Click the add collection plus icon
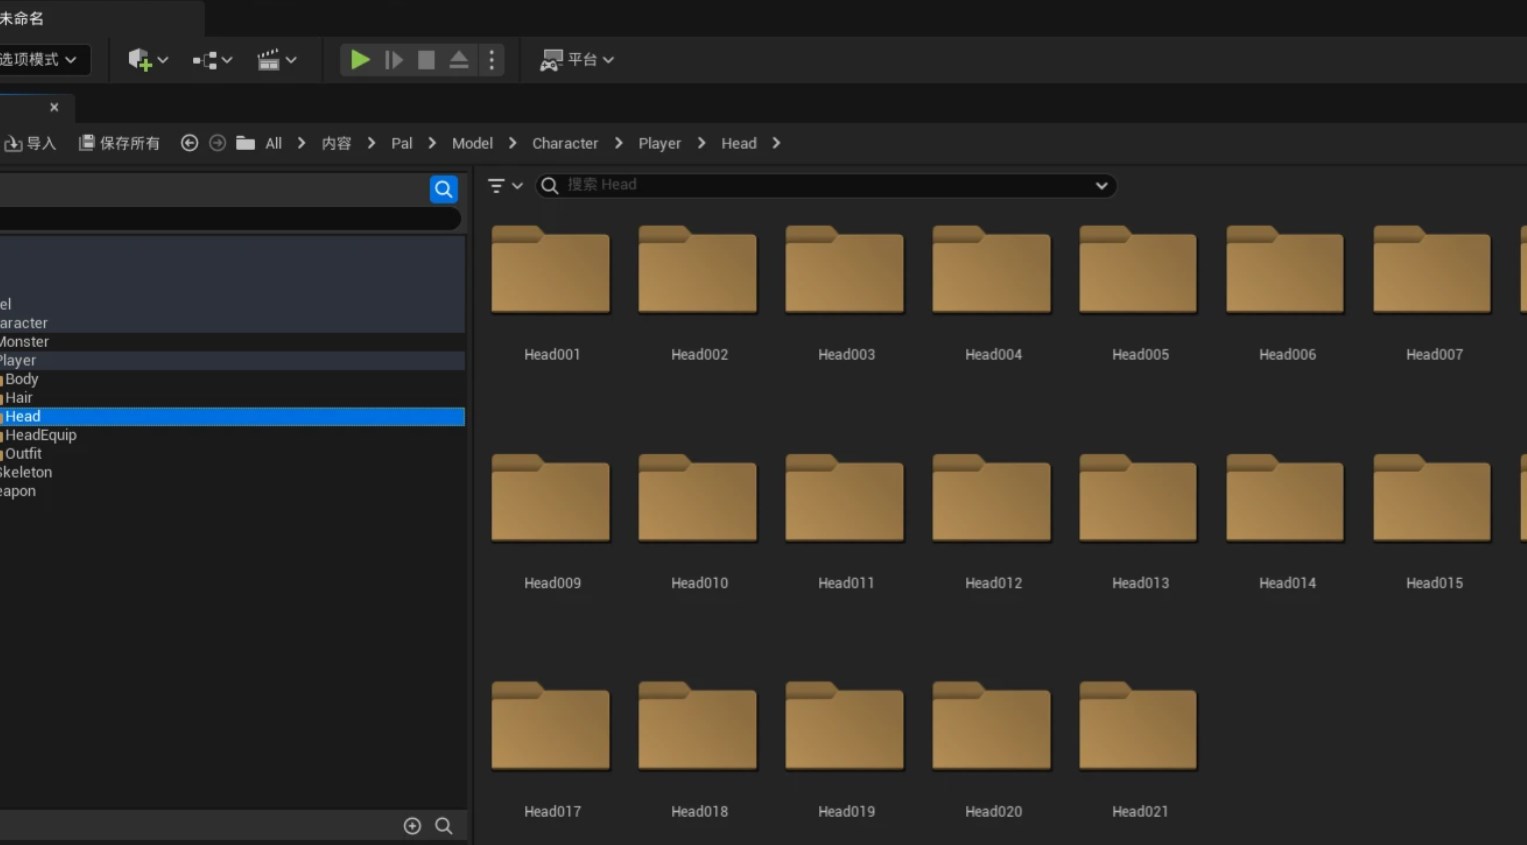The image size is (1527, 845). click(412, 826)
